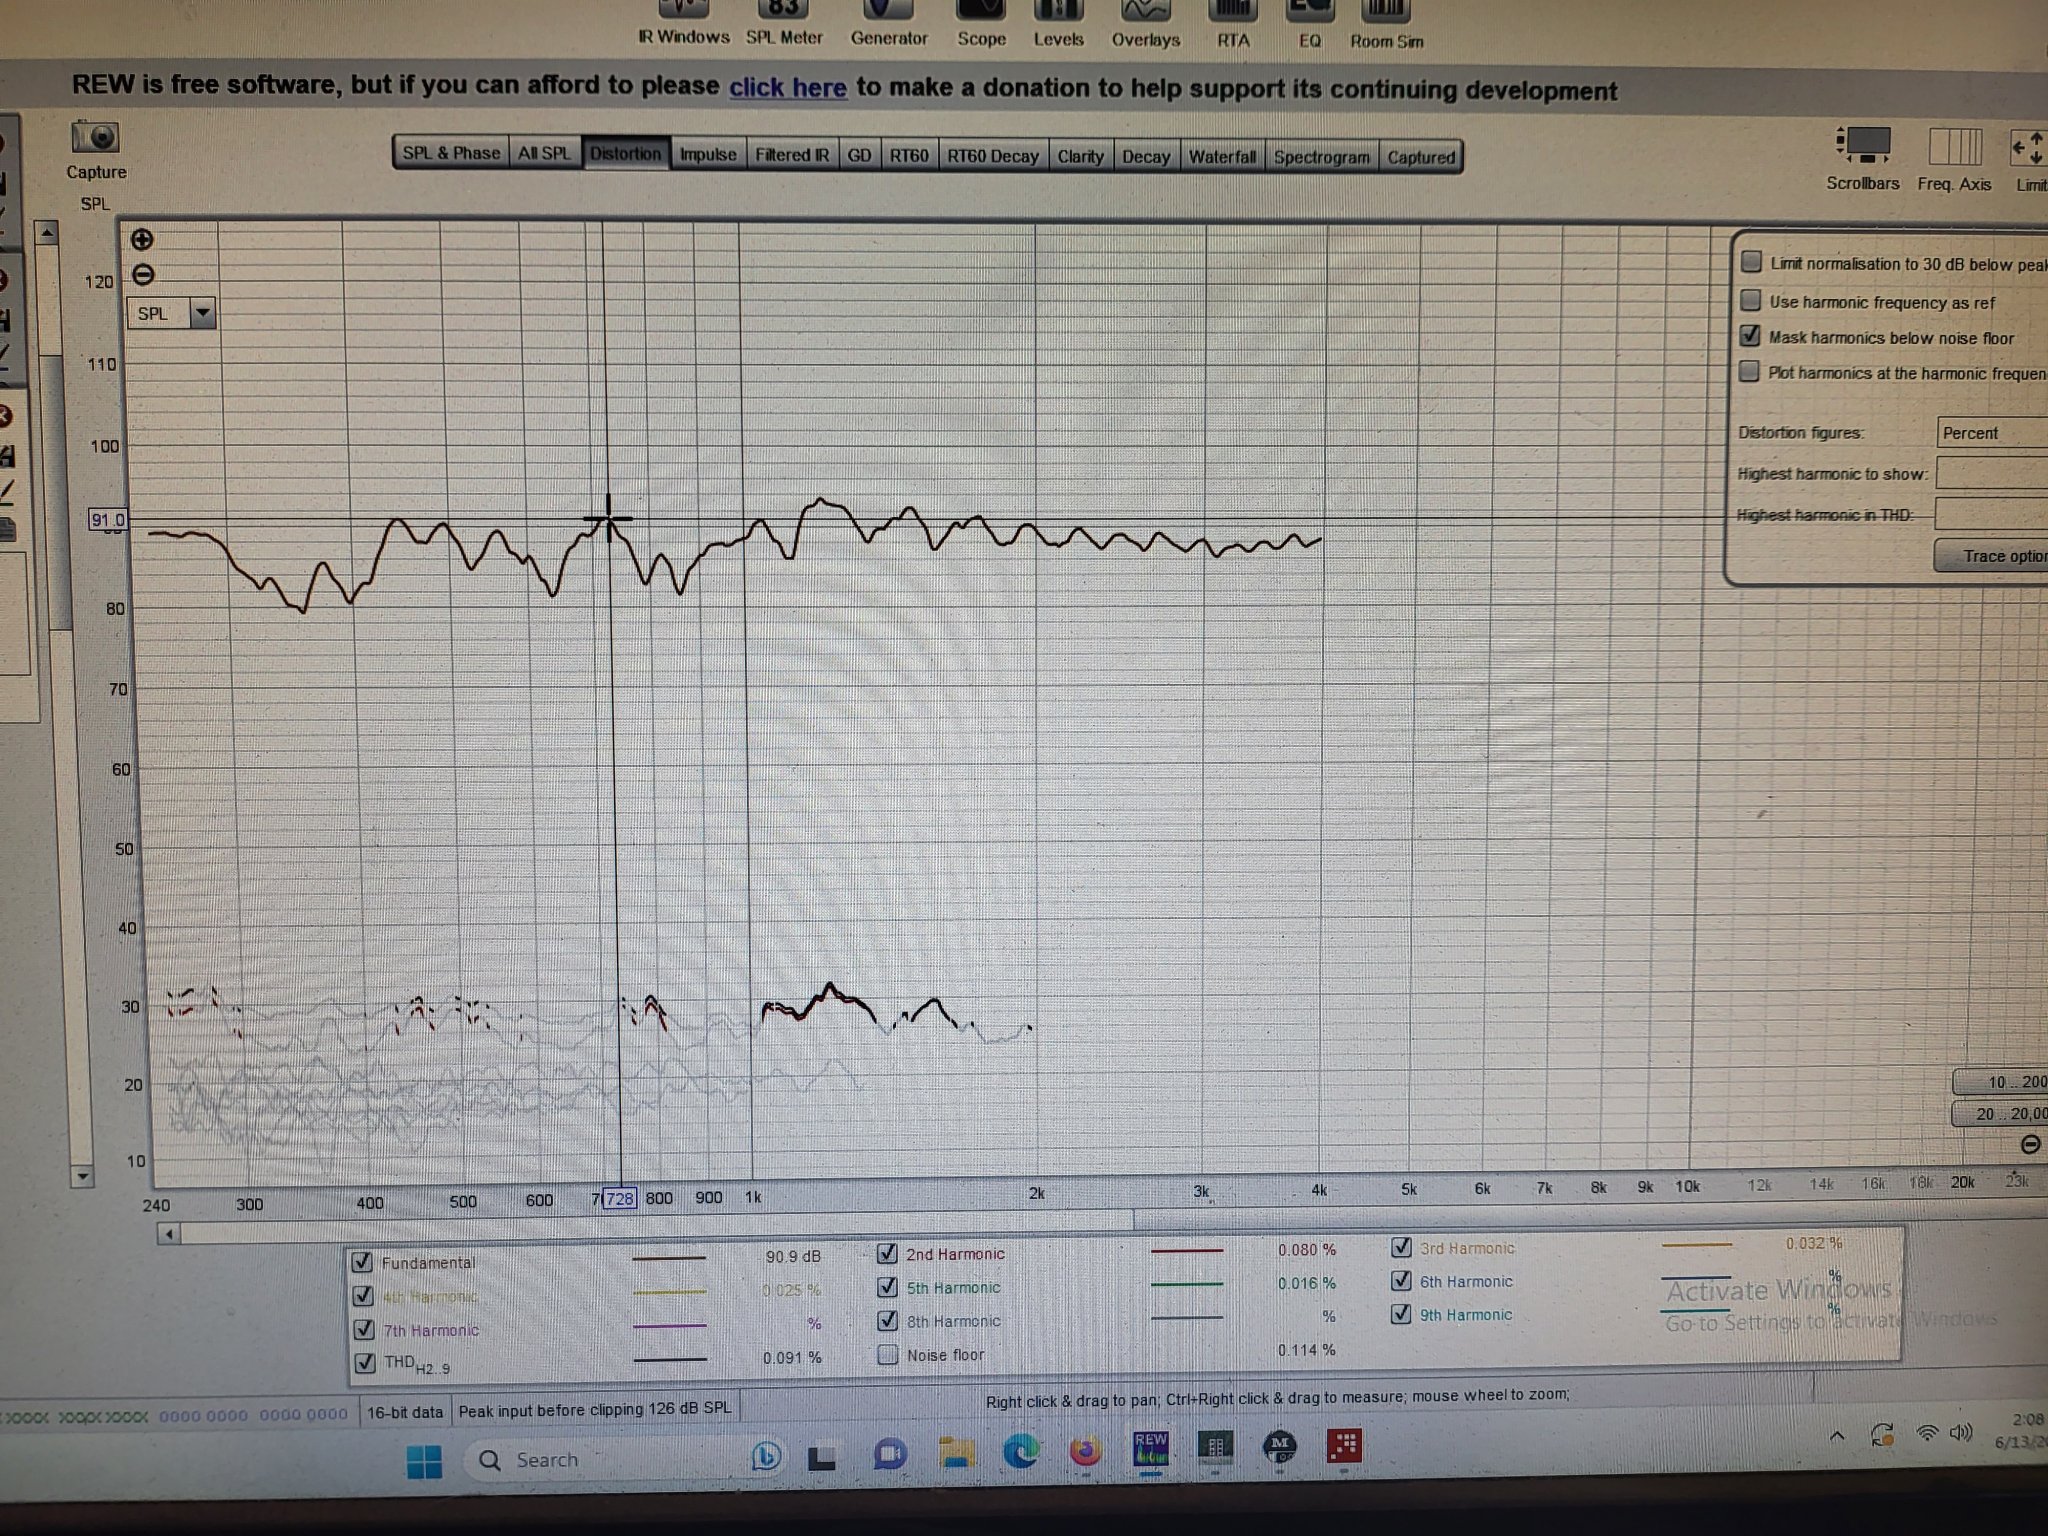Enable Use harmonic frequency as ref

[x=1750, y=300]
